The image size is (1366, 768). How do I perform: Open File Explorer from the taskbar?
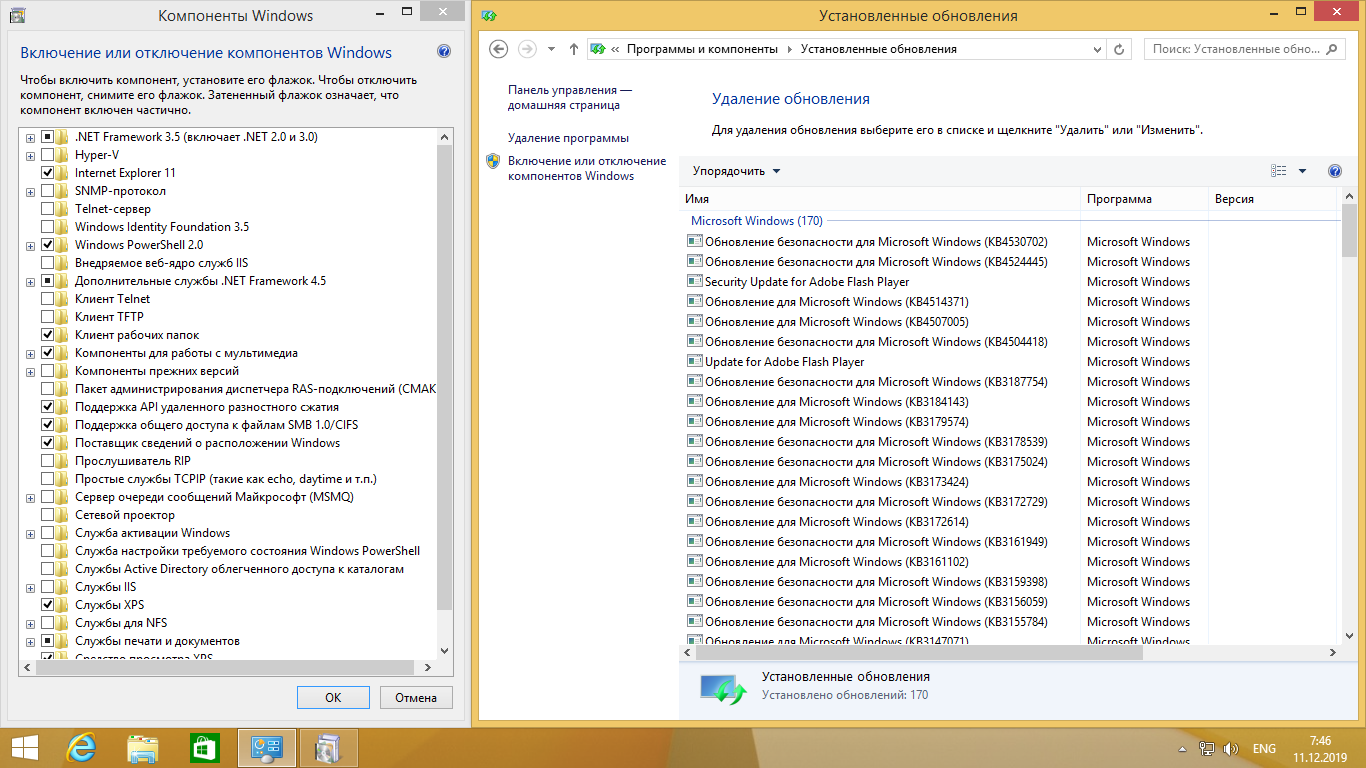coord(143,748)
